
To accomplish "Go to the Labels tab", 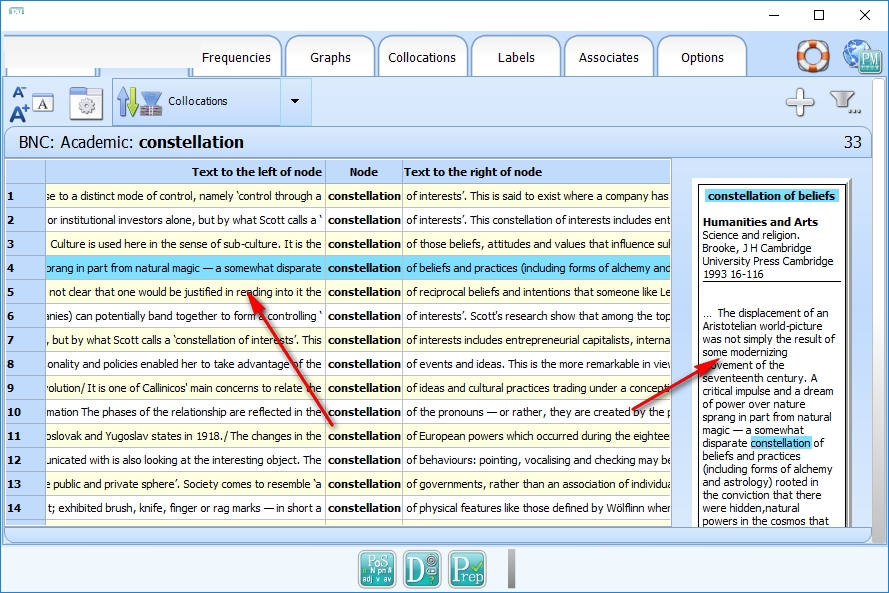I will tap(516, 58).
